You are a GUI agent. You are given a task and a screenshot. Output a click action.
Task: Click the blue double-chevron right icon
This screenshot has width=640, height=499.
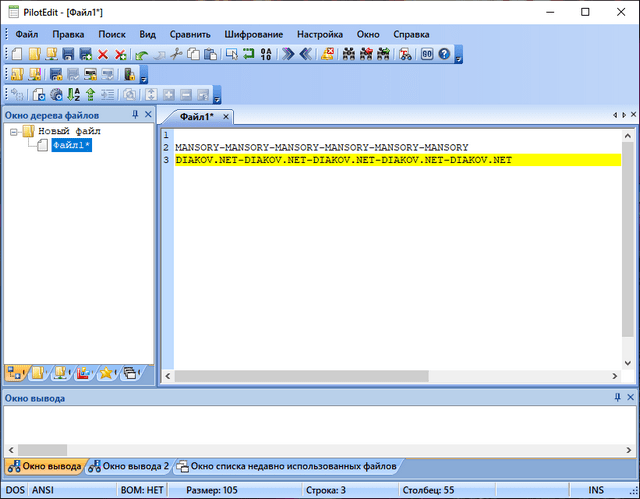pyautogui.click(x=288, y=54)
